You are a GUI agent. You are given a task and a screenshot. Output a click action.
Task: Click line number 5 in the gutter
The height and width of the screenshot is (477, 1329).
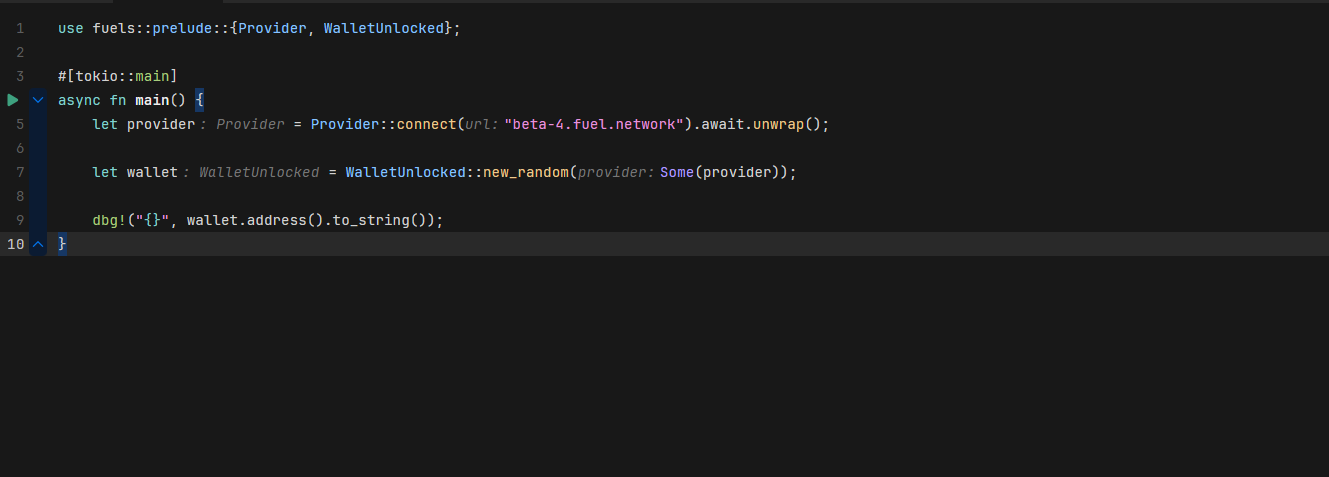tap(20, 124)
